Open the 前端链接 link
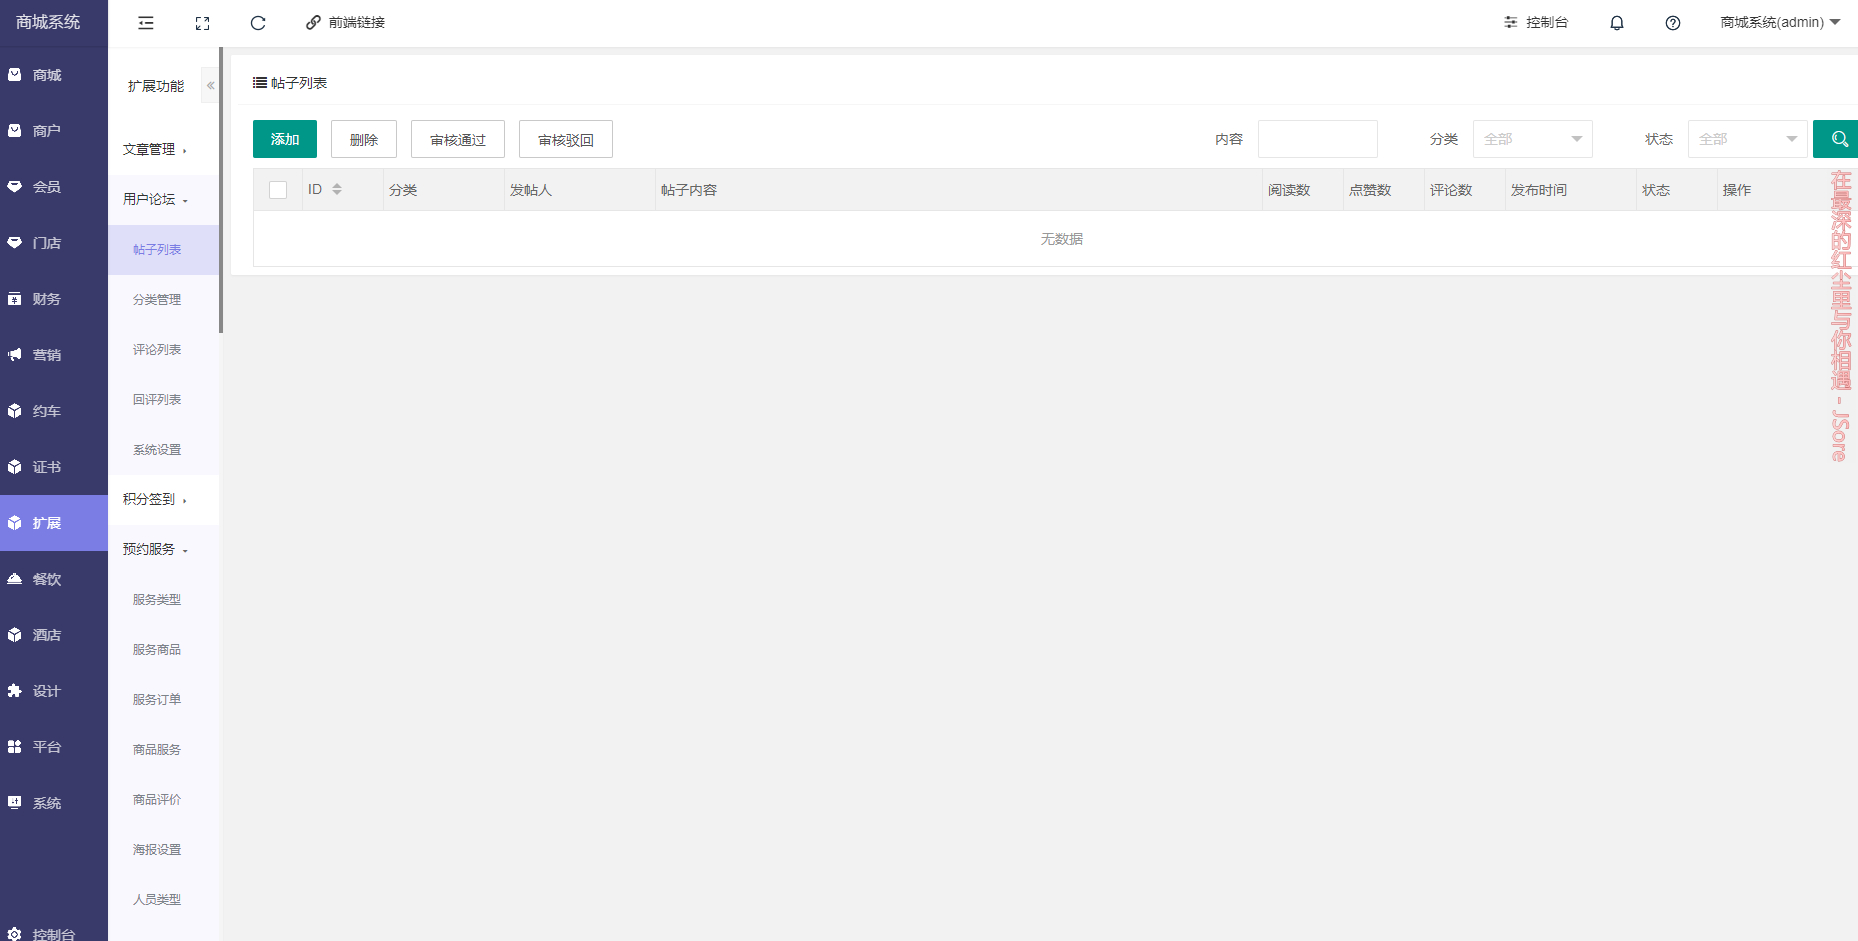The width and height of the screenshot is (1858, 941). click(346, 23)
